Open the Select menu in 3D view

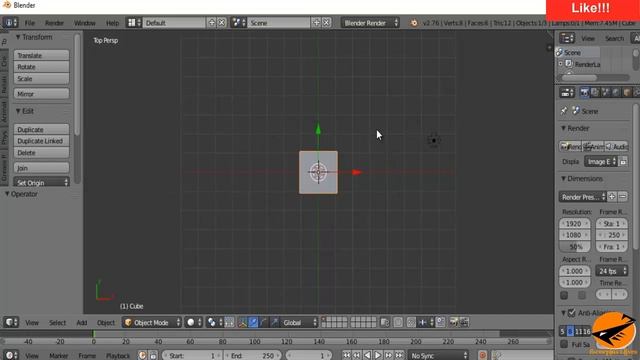coord(57,322)
